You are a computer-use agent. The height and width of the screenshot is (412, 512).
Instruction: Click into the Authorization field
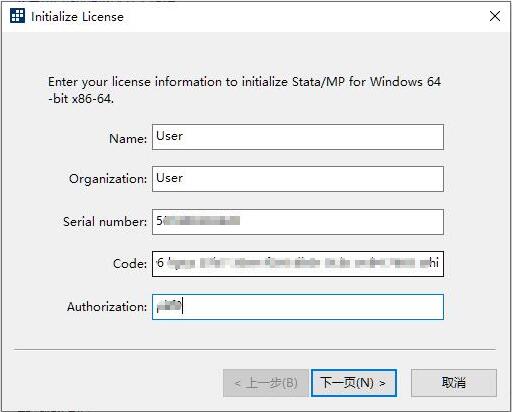(298, 307)
